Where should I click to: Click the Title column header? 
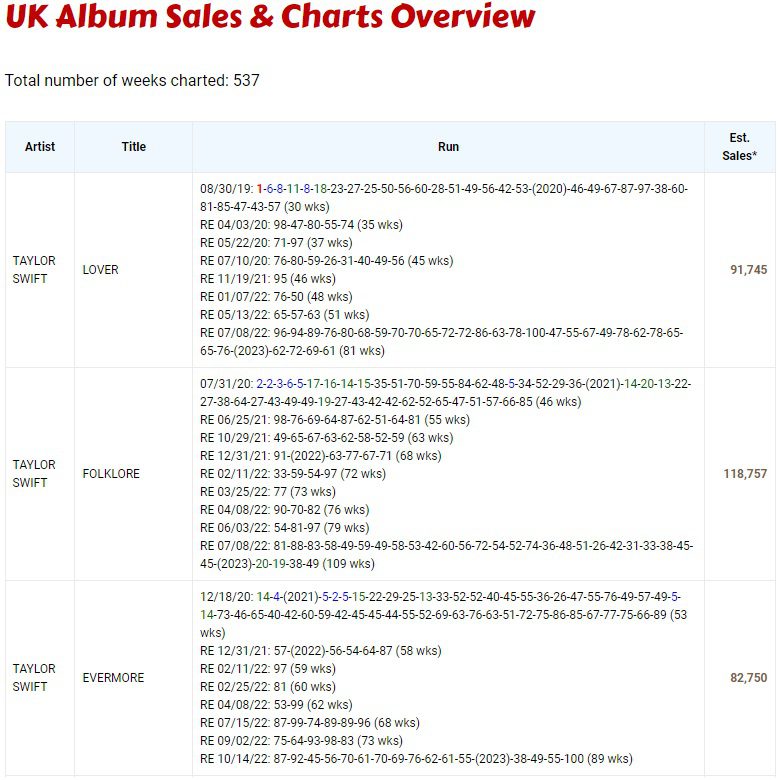click(134, 147)
